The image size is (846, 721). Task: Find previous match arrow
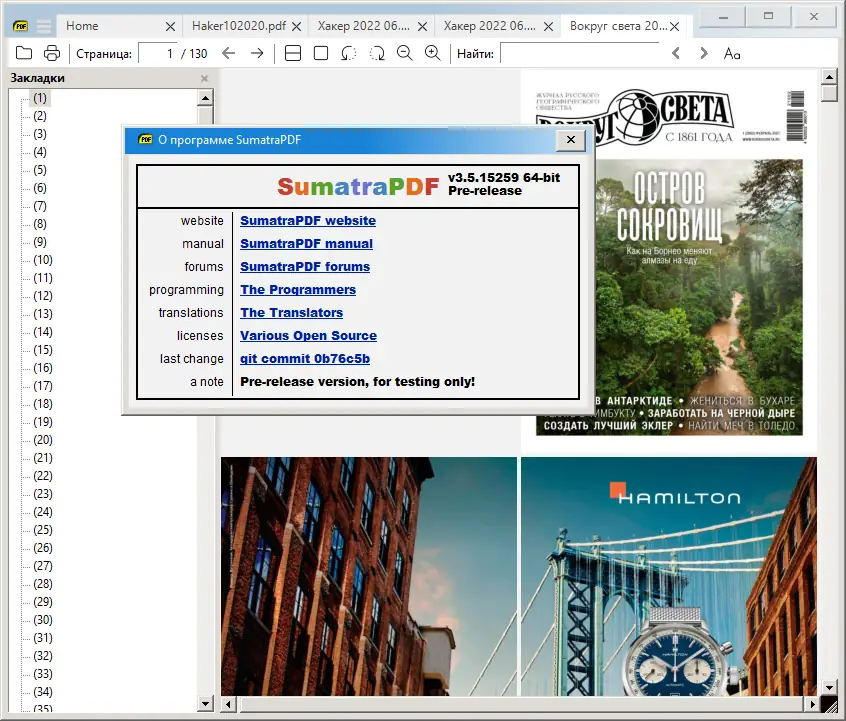click(676, 53)
